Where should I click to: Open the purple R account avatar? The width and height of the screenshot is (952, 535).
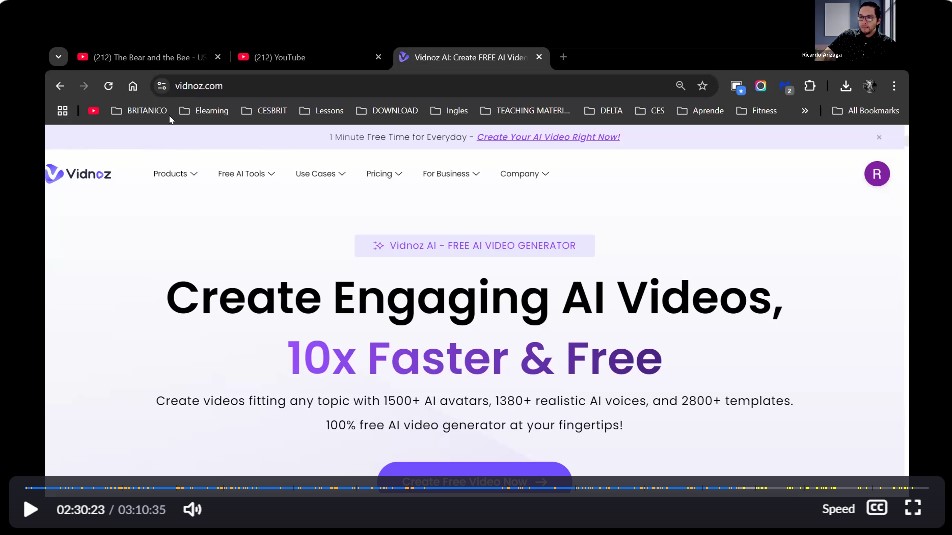click(x=877, y=174)
